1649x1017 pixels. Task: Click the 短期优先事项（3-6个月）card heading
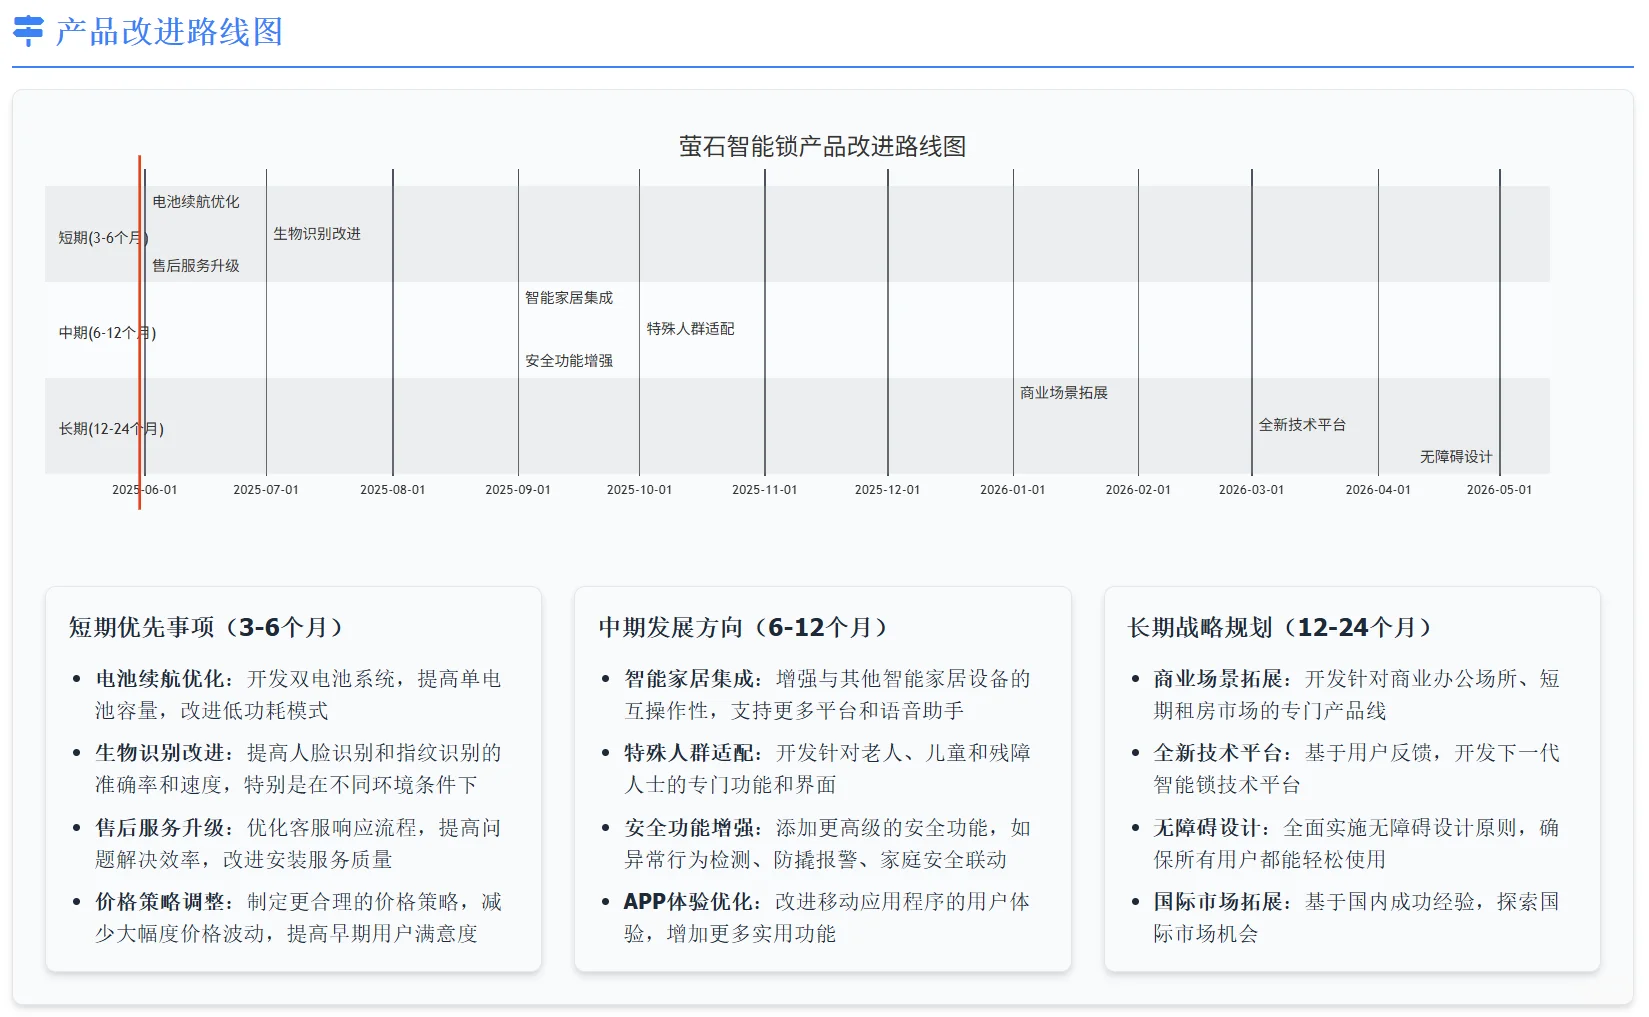(x=206, y=627)
